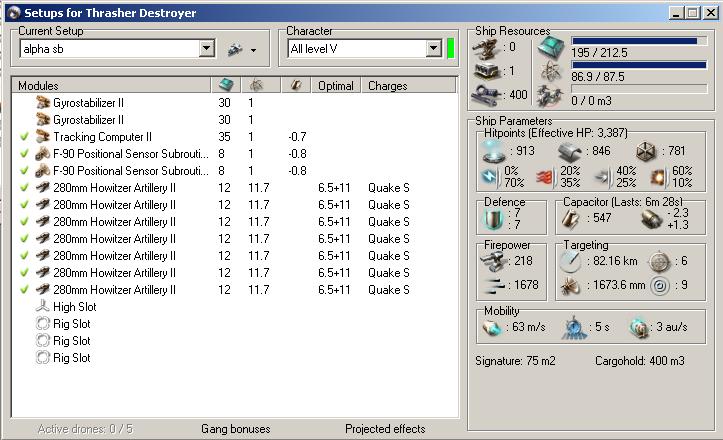
Task: Click the CPU resource icon beside 195 / 212.5
Action: [x=551, y=47]
